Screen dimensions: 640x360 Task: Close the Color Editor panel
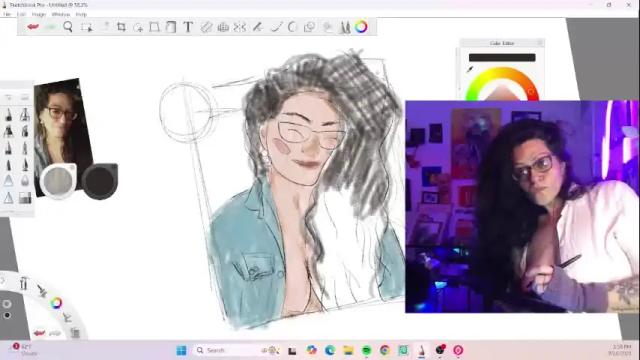click(540, 42)
